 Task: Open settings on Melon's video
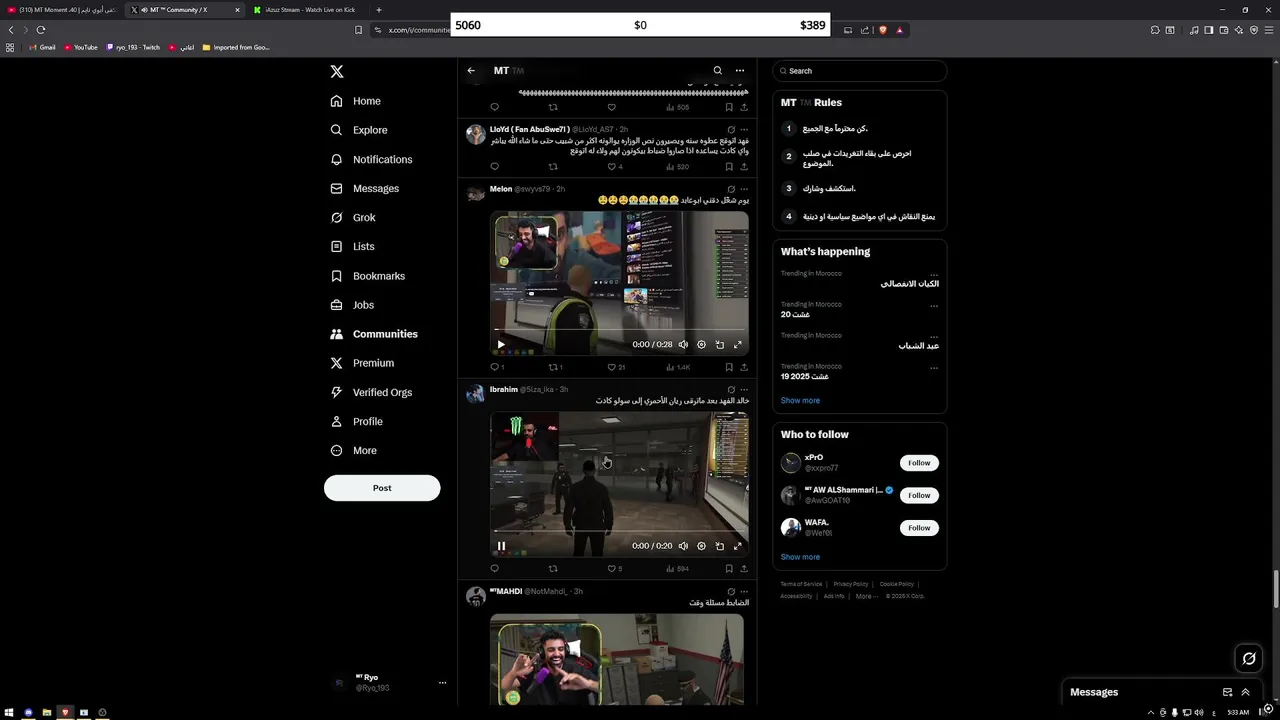(701, 345)
